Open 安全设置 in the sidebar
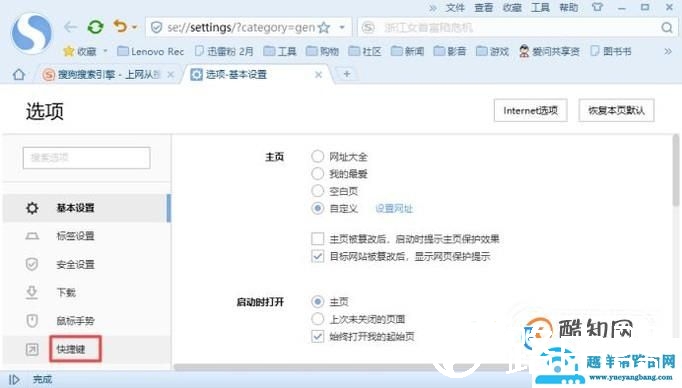682x388 pixels. [x=86, y=264]
